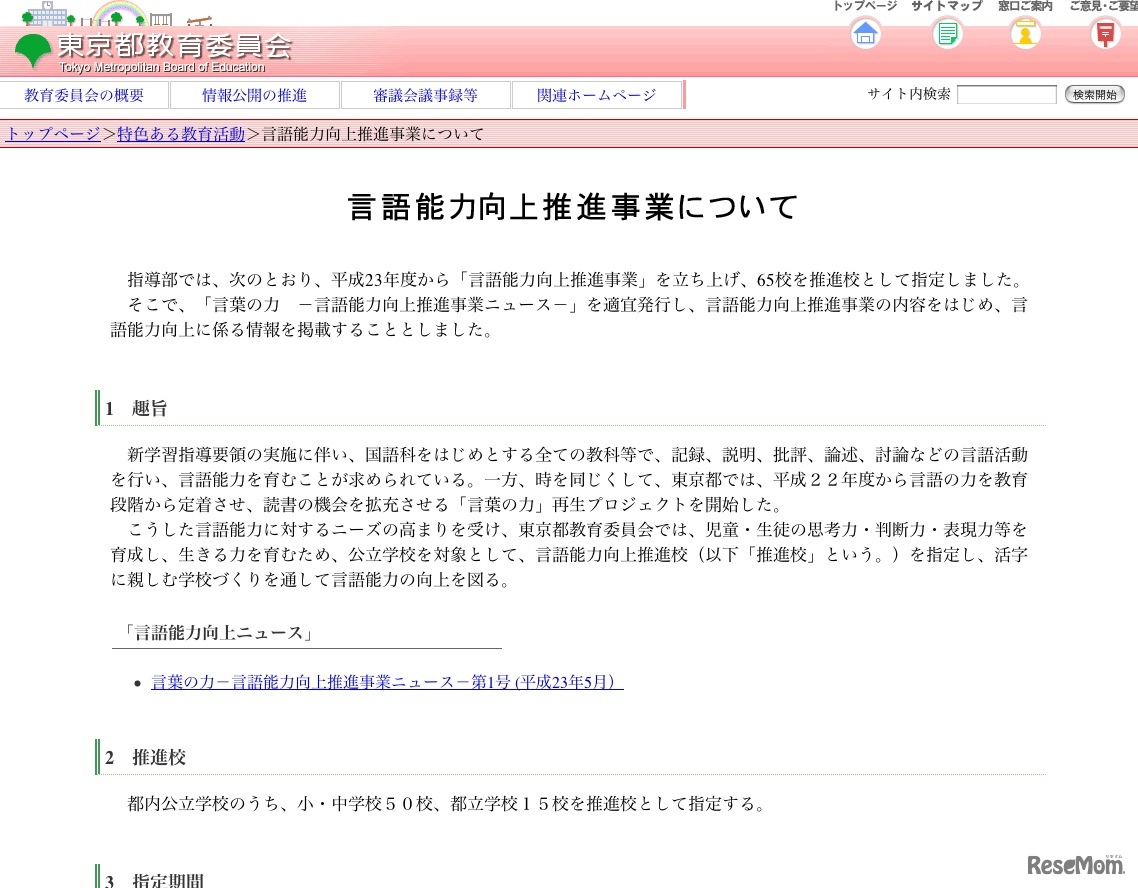Click the ご意見・ご要望 text label
Image resolution: width=1138 pixels, height=888 pixels.
(x=1104, y=6)
